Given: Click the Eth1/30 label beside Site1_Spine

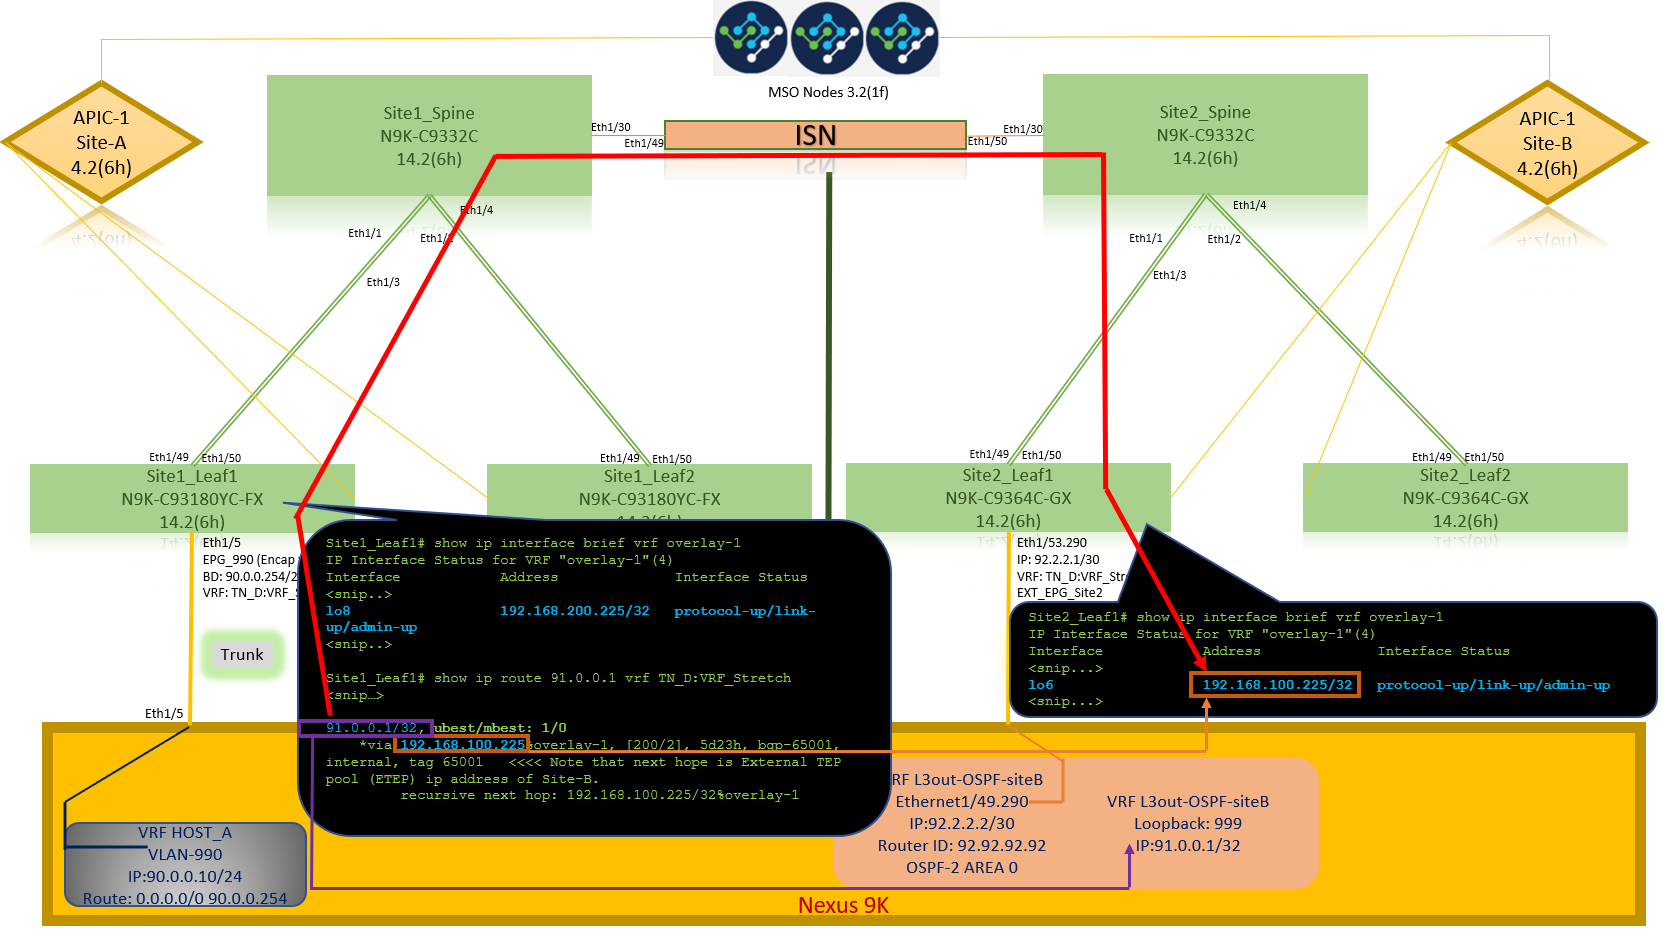Looking at the screenshot, I should click(611, 127).
